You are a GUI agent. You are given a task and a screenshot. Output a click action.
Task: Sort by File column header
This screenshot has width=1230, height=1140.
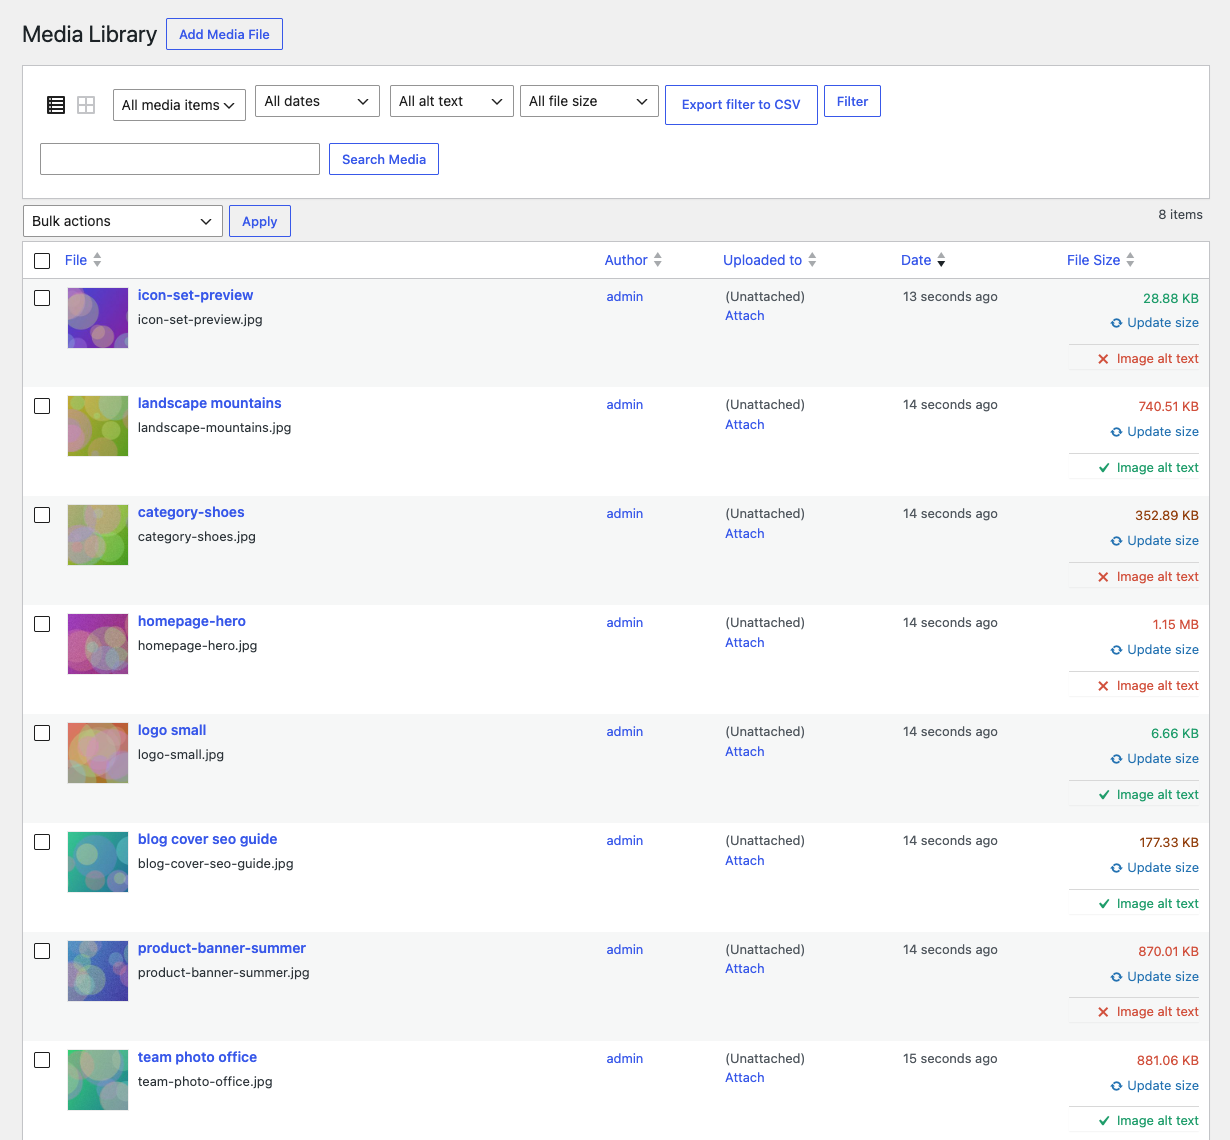click(76, 260)
